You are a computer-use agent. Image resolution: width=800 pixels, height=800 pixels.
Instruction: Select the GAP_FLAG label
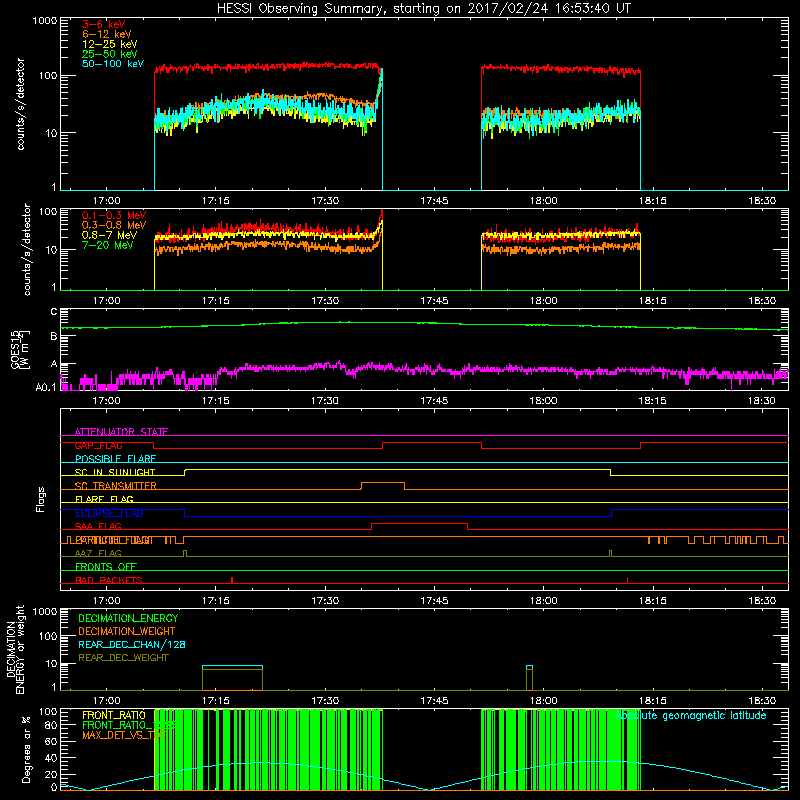pos(98,445)
